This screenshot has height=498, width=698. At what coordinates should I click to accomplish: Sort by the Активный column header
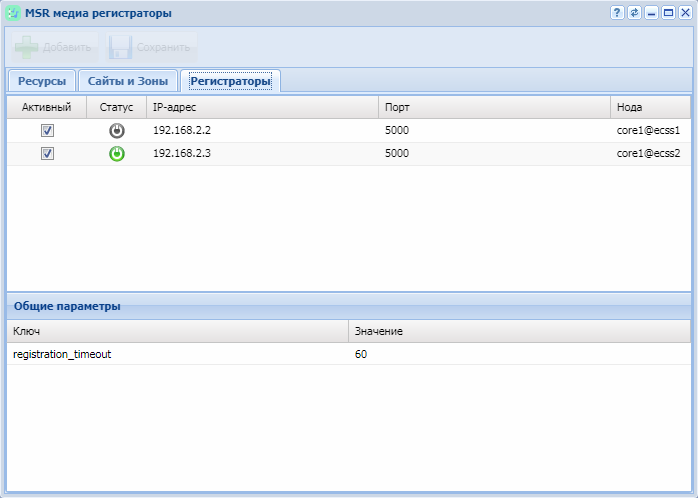coord(47,107)
